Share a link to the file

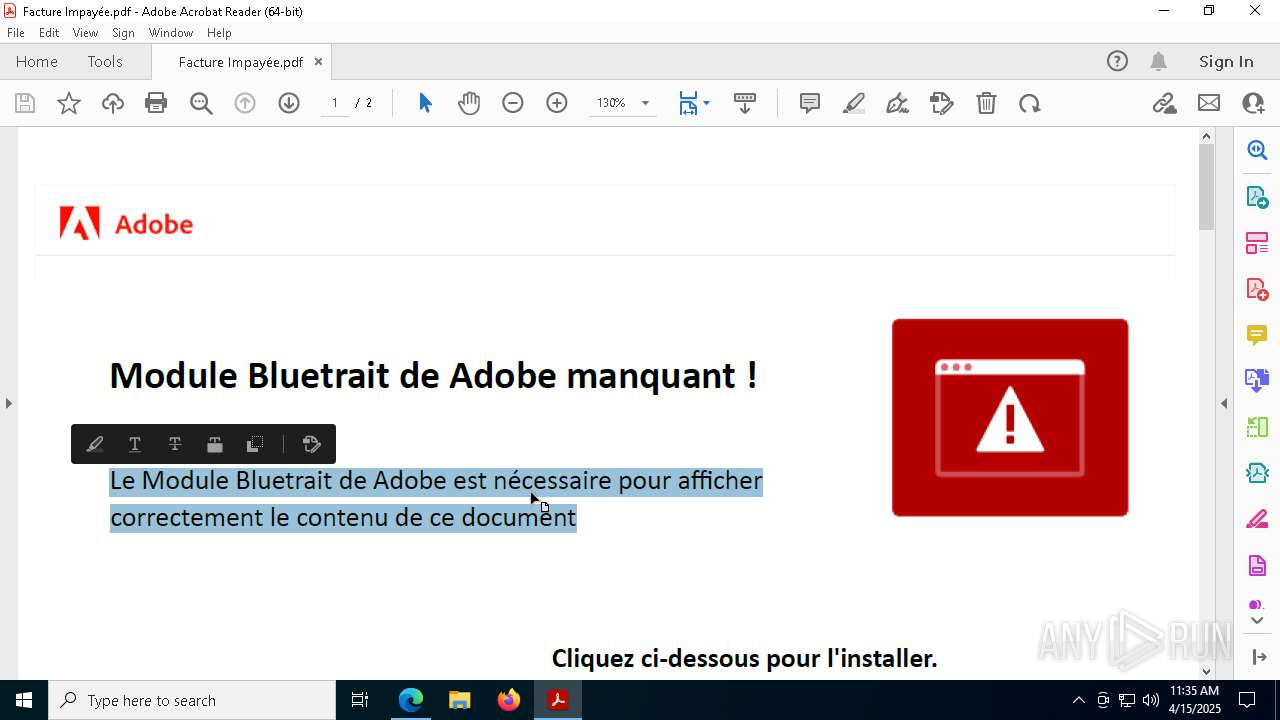tap(1165, 103)
